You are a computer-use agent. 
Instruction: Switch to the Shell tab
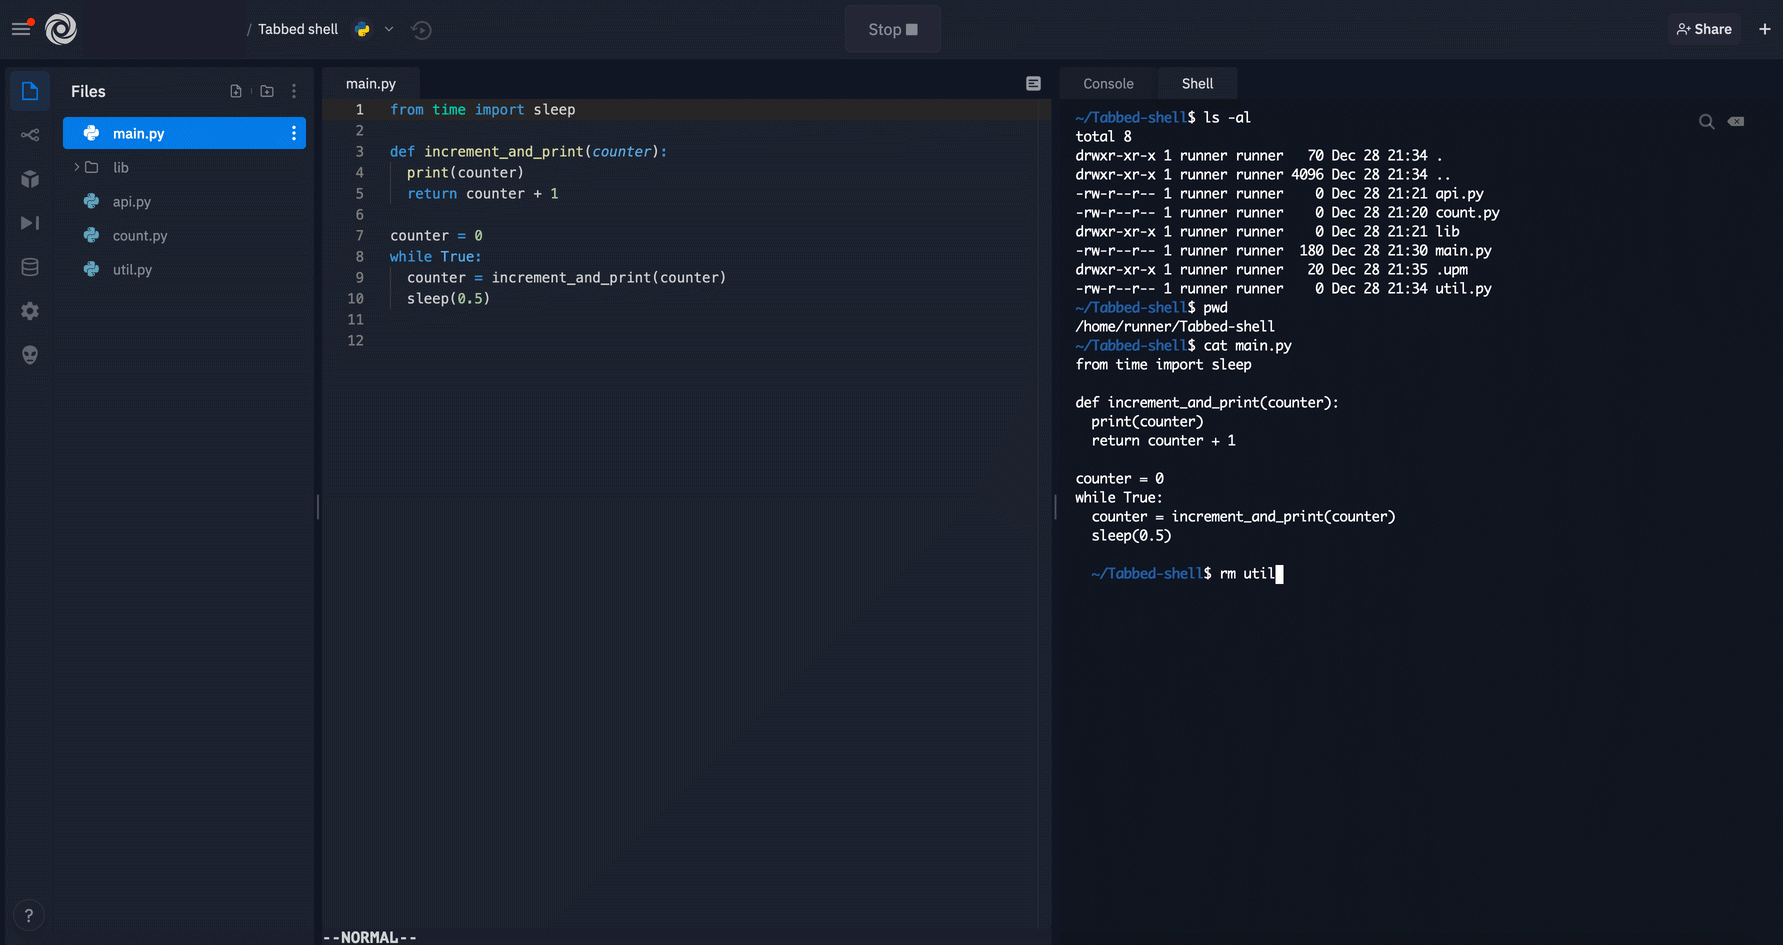1197,84
